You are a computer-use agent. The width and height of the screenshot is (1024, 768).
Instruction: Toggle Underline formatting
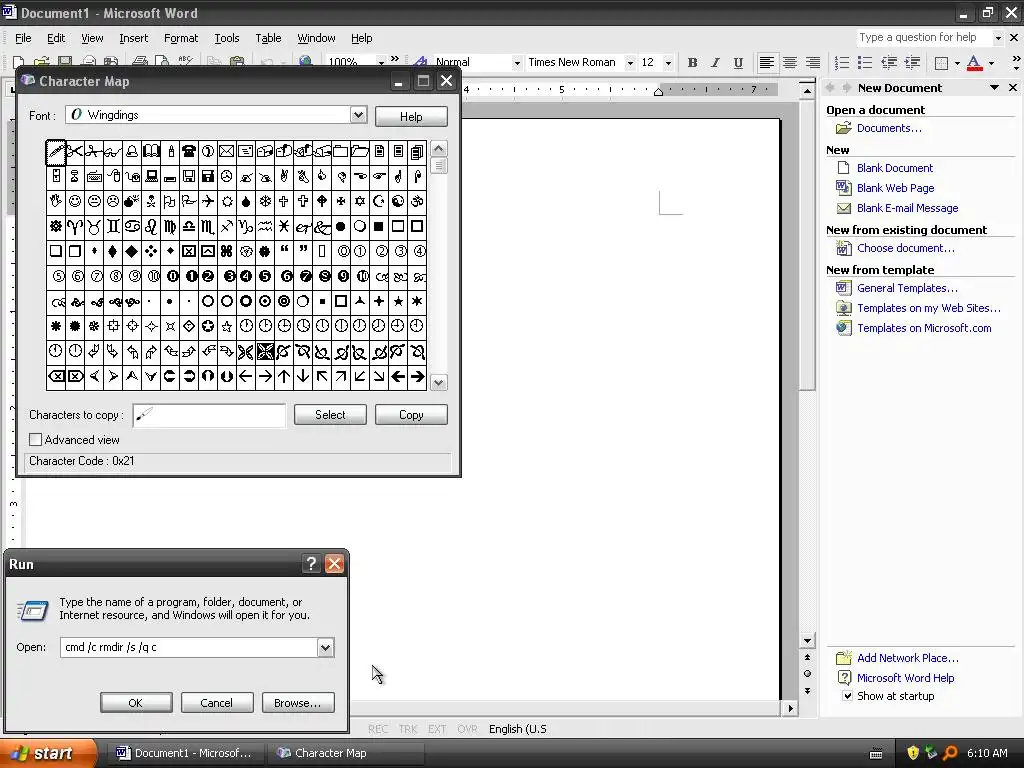738,63
